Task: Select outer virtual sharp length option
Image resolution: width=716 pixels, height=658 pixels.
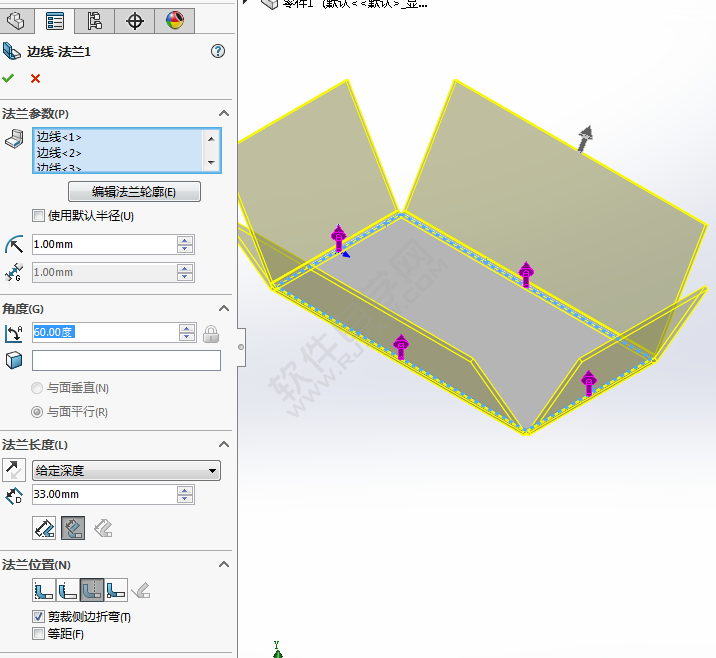Action: (x=44, y=528)
